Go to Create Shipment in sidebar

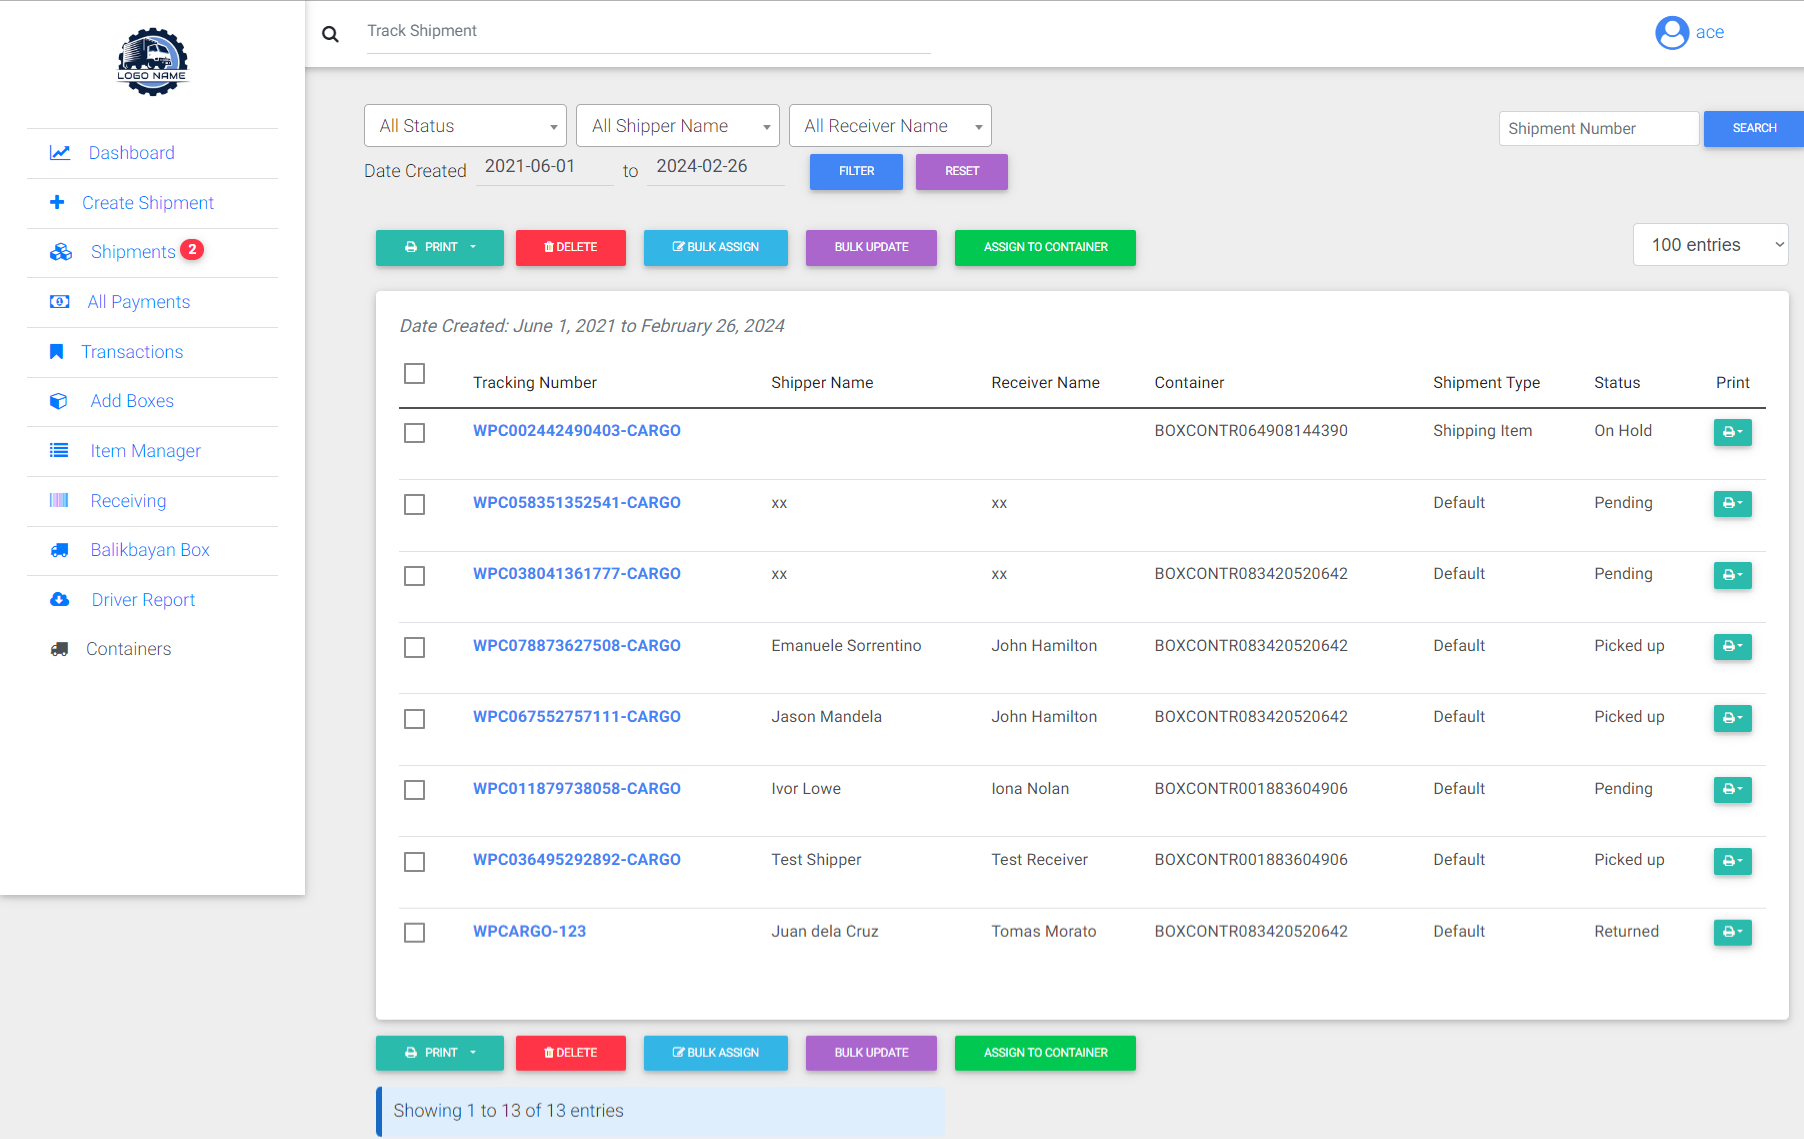click(x=148, y=203)
